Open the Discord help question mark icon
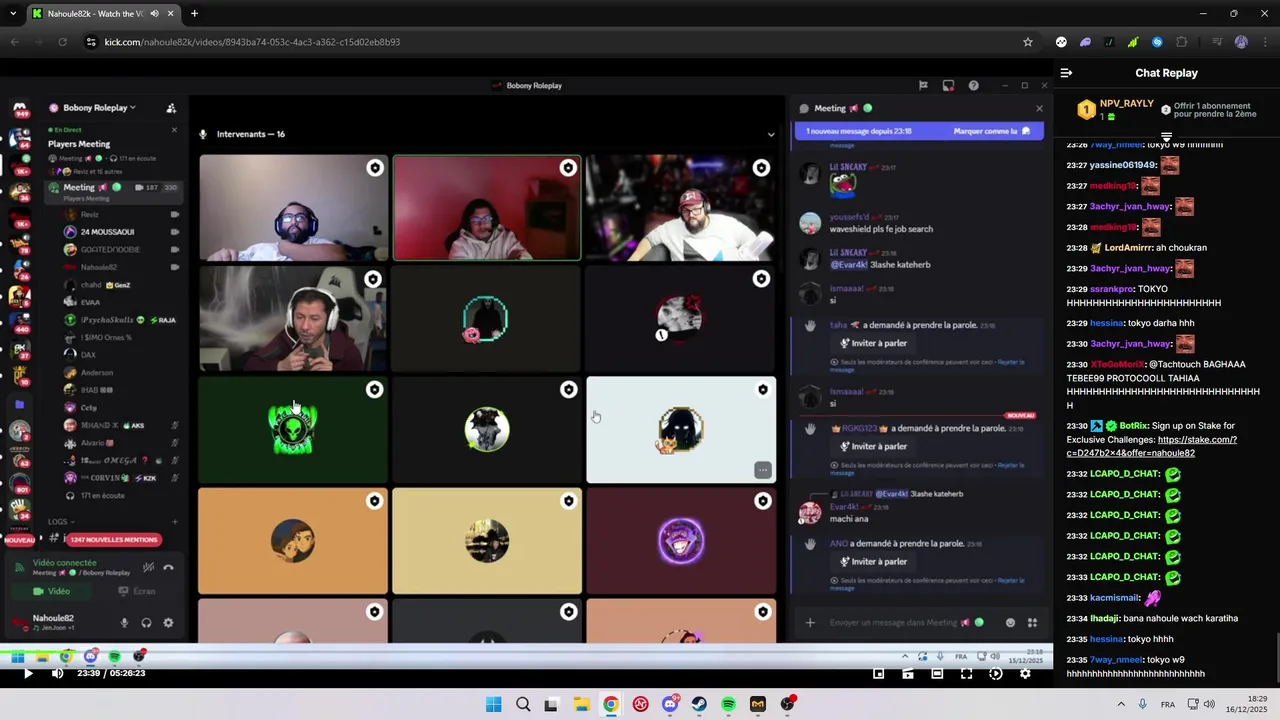The image size is (1280, 720). coord(973,86)
